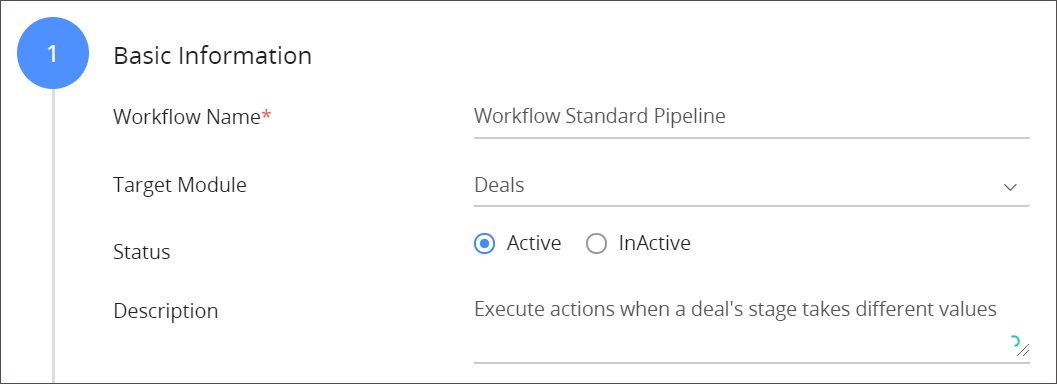
Task: Click the Active option label text
Action: point(534,243)
